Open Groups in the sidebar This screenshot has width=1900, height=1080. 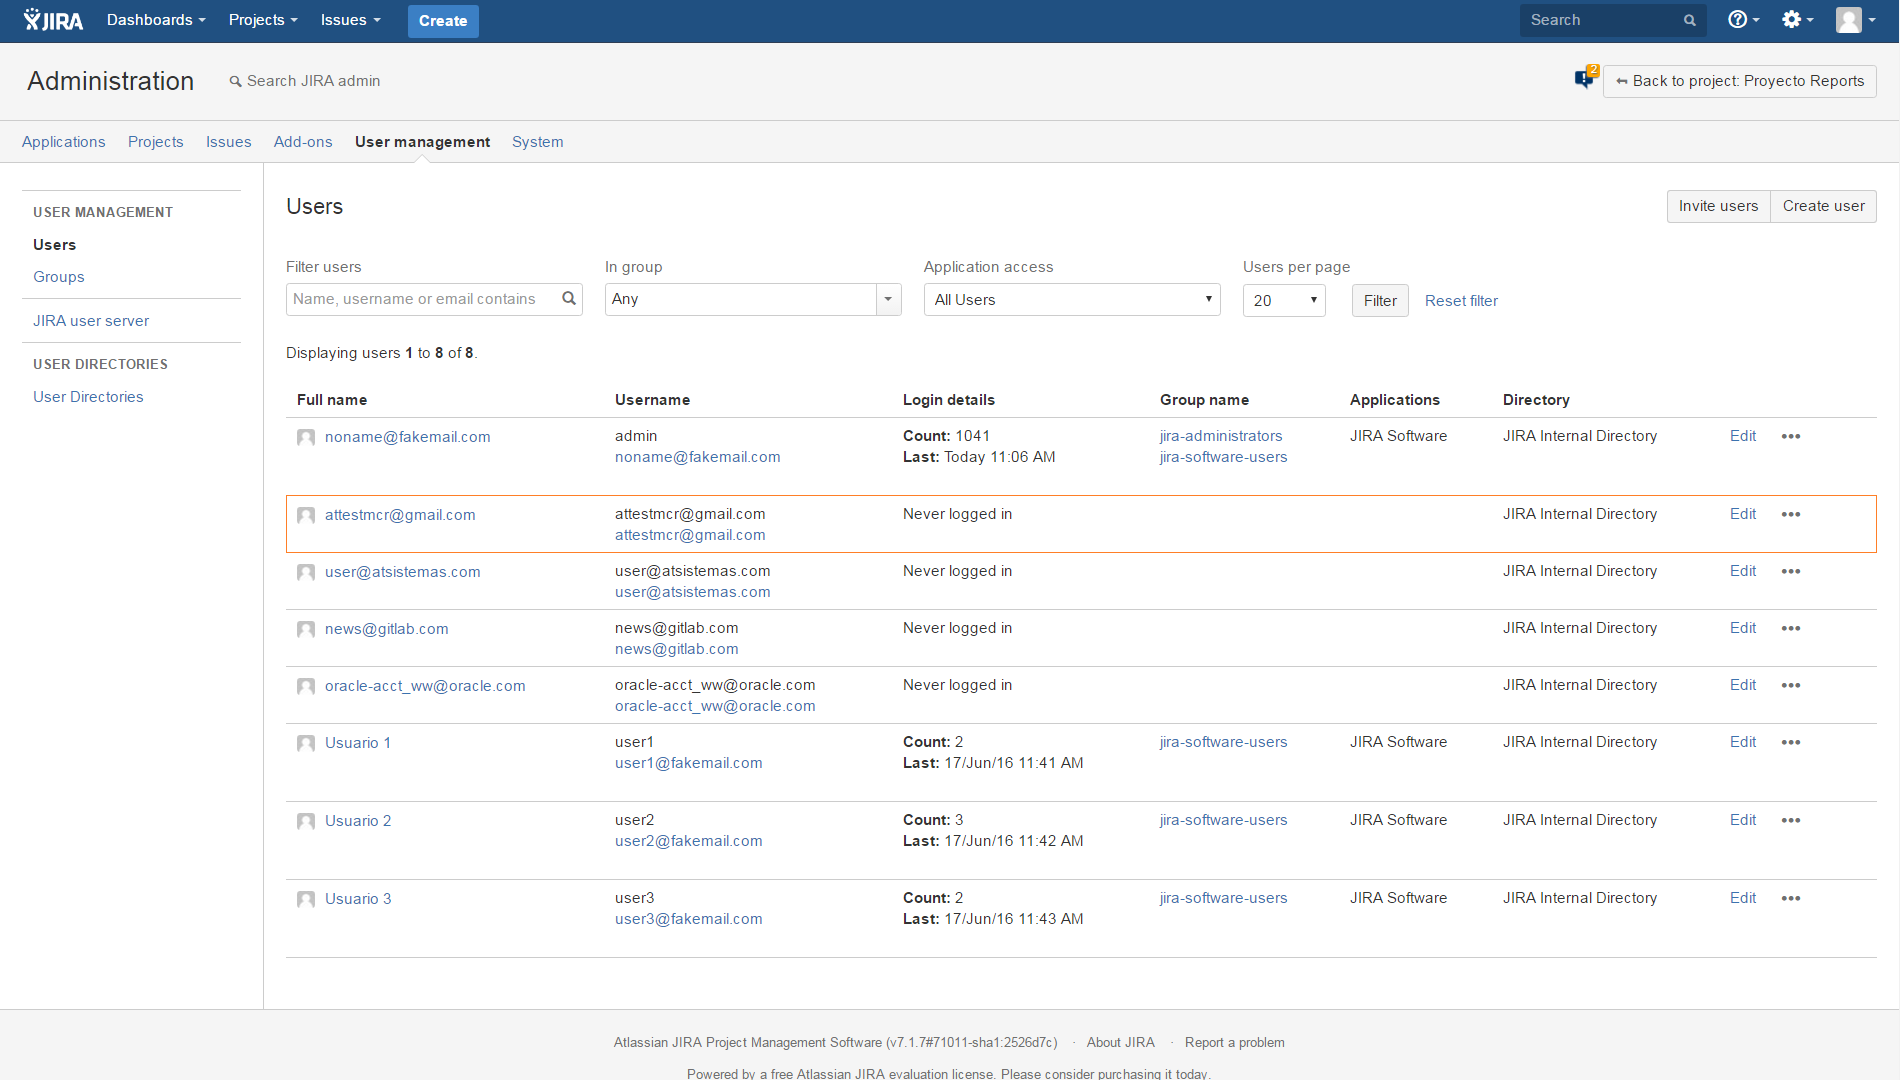click(x=58, y=277)
